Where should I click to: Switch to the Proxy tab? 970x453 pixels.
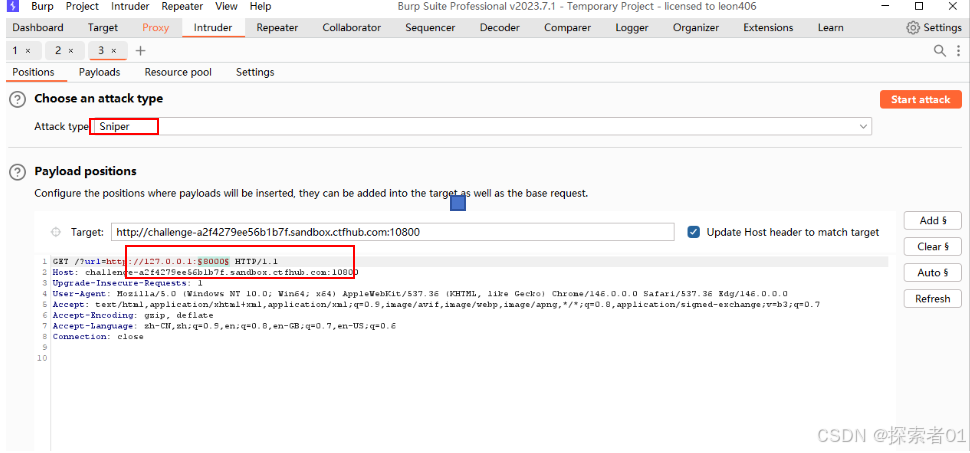(x=155, y=28)
